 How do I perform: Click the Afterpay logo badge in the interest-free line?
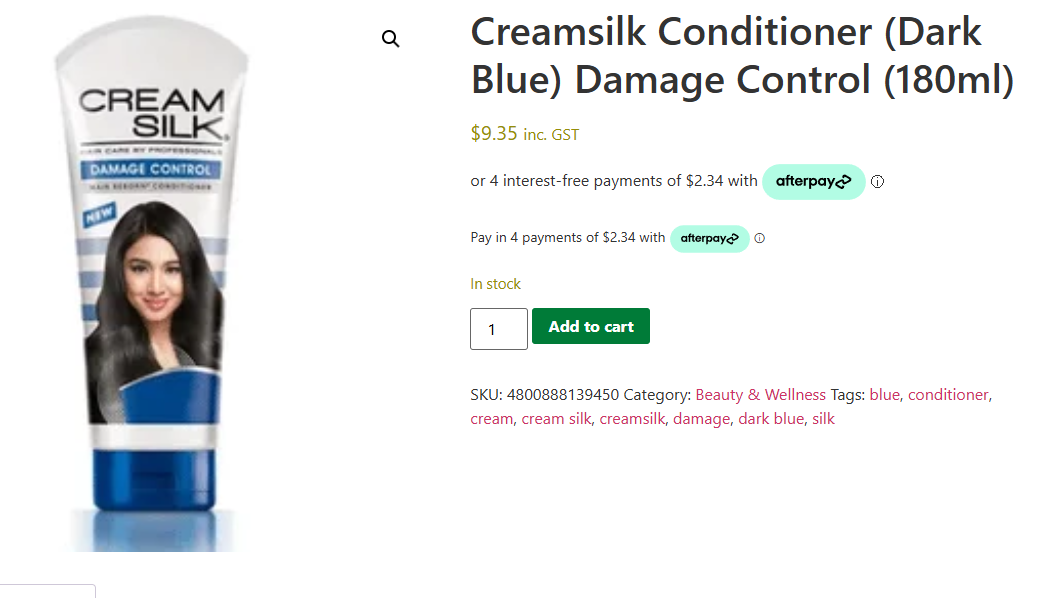(813, 181)
